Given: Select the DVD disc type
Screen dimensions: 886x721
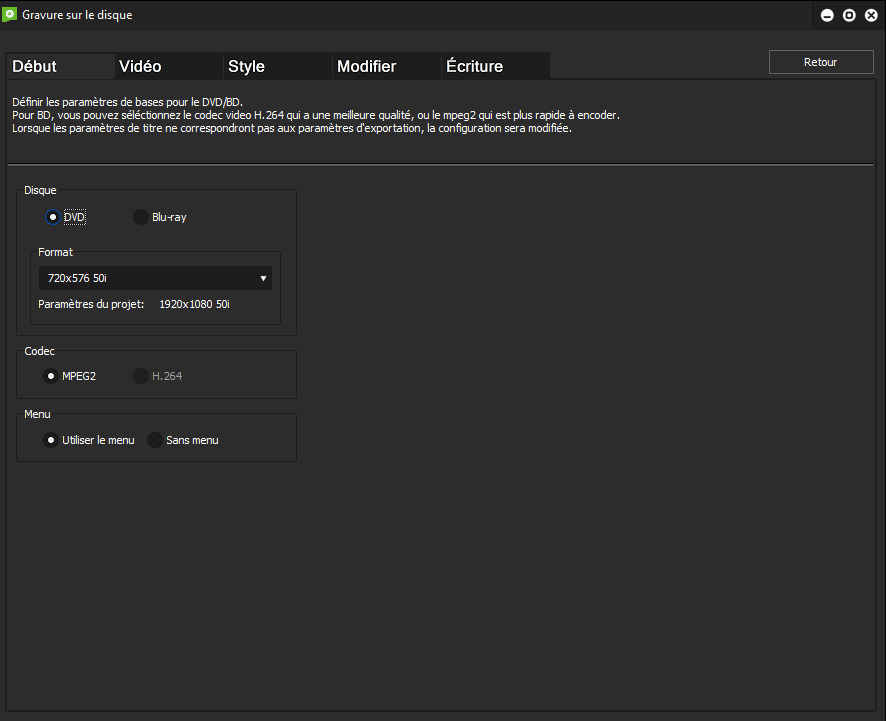Looking at the screenshot, I should 53,217.
